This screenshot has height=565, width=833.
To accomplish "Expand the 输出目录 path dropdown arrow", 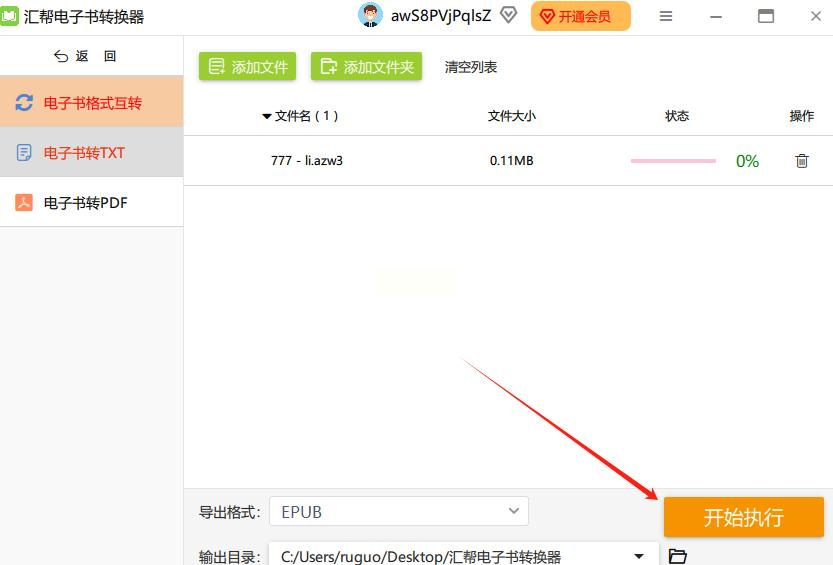I will tap(639, 556).
